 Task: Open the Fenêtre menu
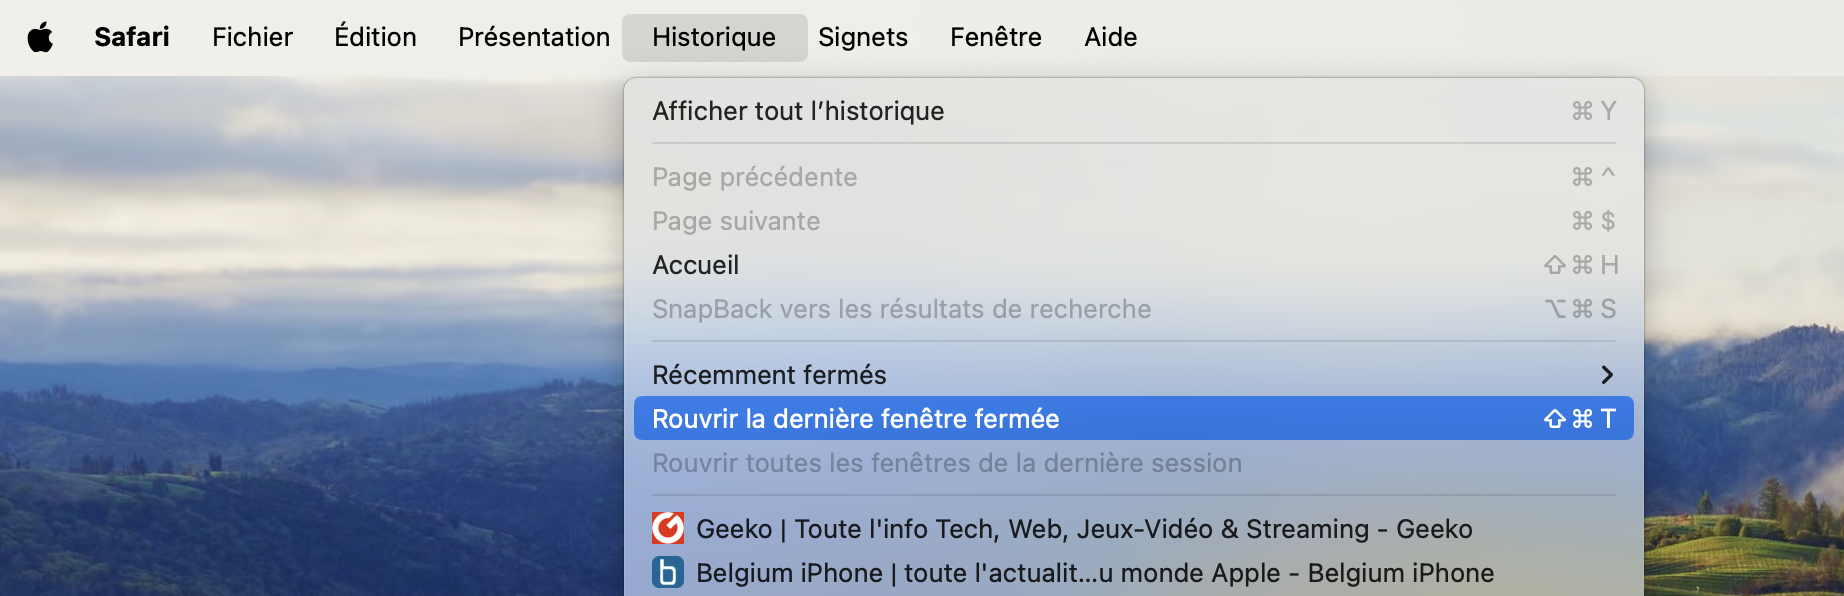tap(996, 38)
